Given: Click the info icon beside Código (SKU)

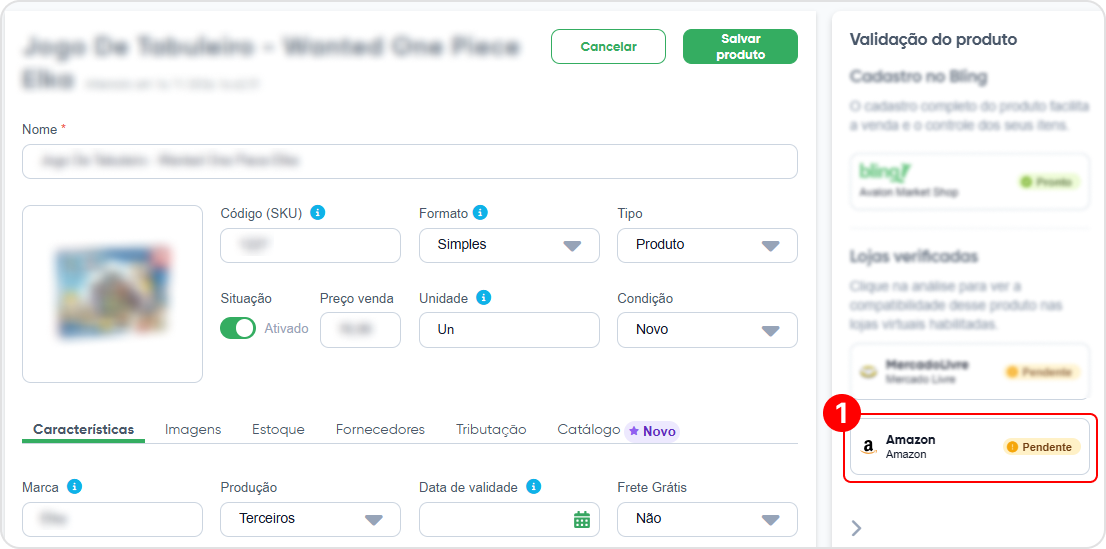Looking at the screenshot, I should (x=317, y=212).
